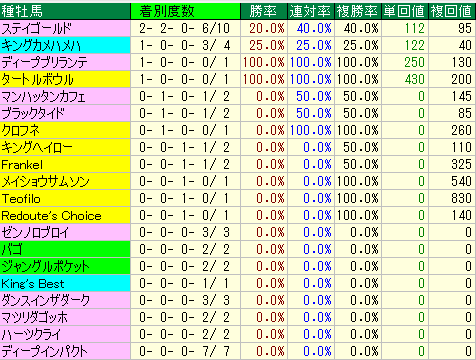Select the ダンスインザダーク sire name
This screenshot has width=476, height=360.
(x=46, y=300)
